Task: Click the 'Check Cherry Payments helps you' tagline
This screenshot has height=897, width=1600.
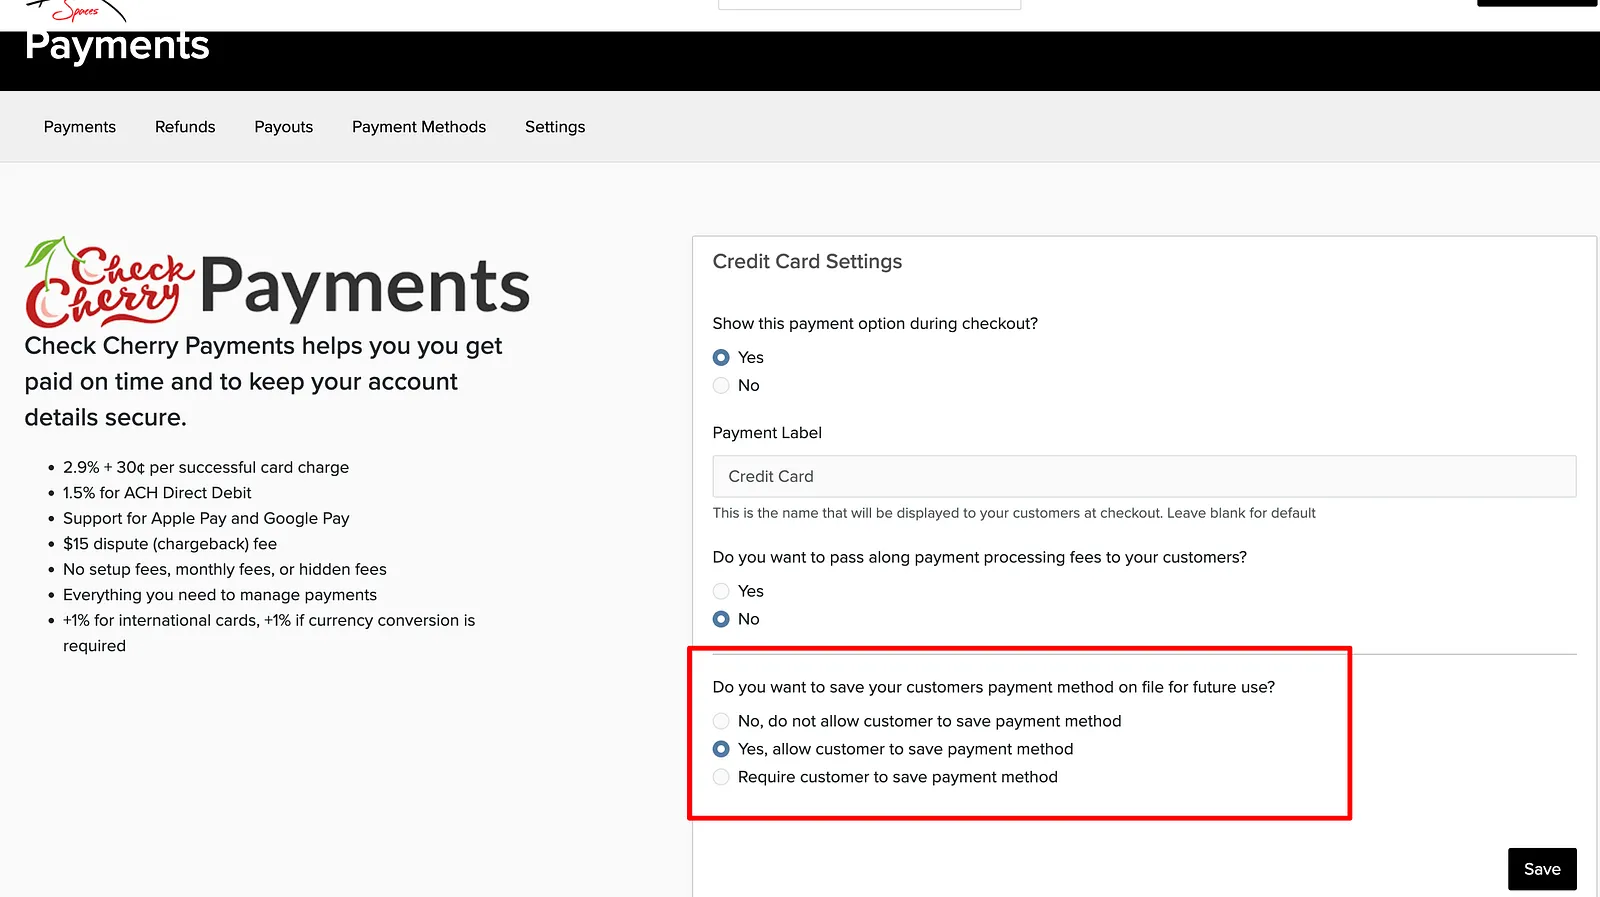Action: click(263, 382)
